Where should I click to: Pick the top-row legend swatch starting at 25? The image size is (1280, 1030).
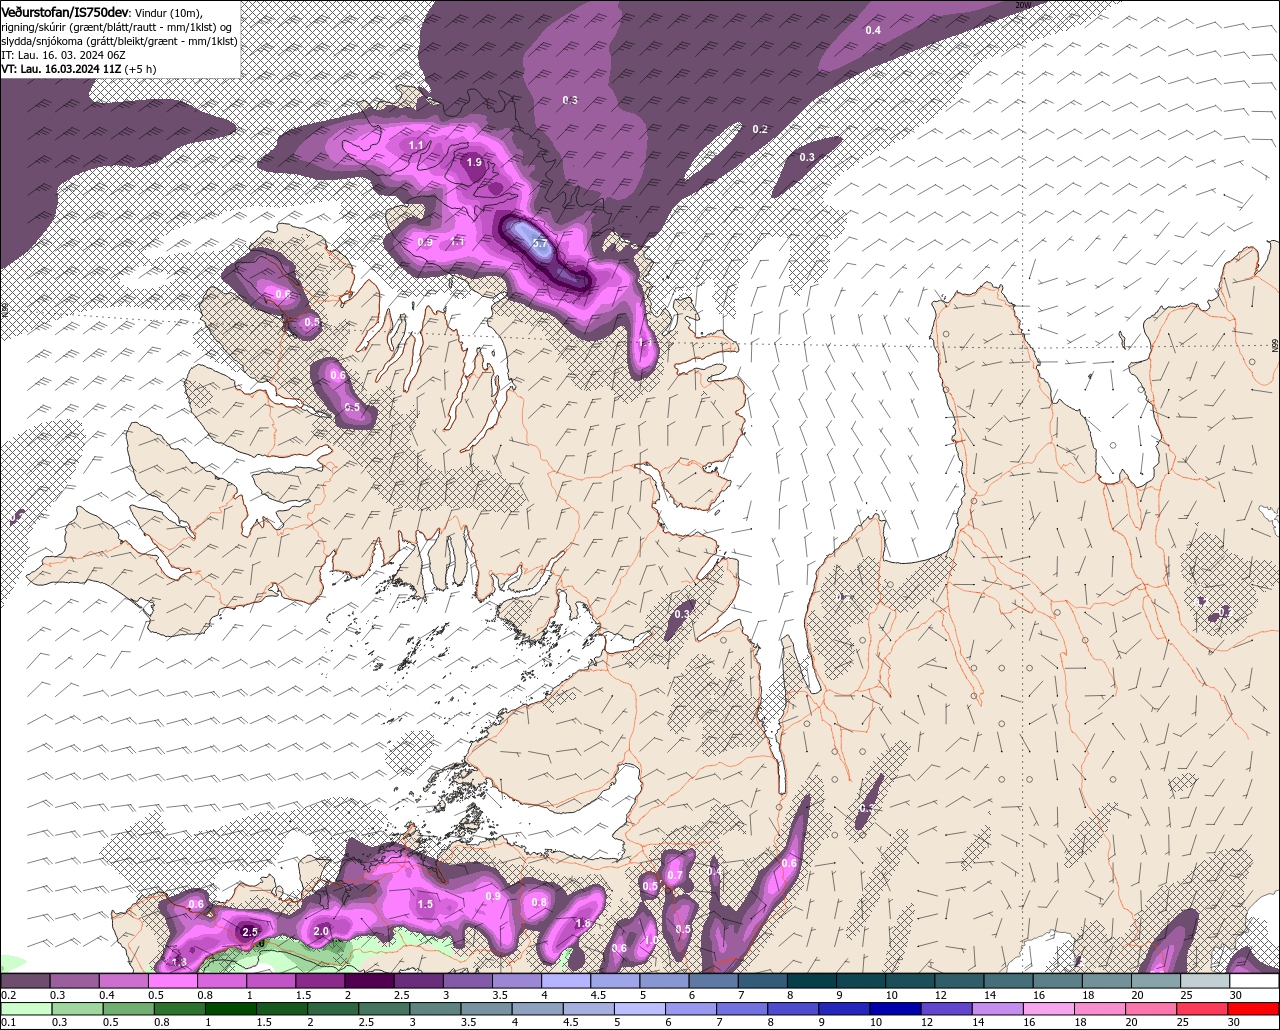point(1205,981)
